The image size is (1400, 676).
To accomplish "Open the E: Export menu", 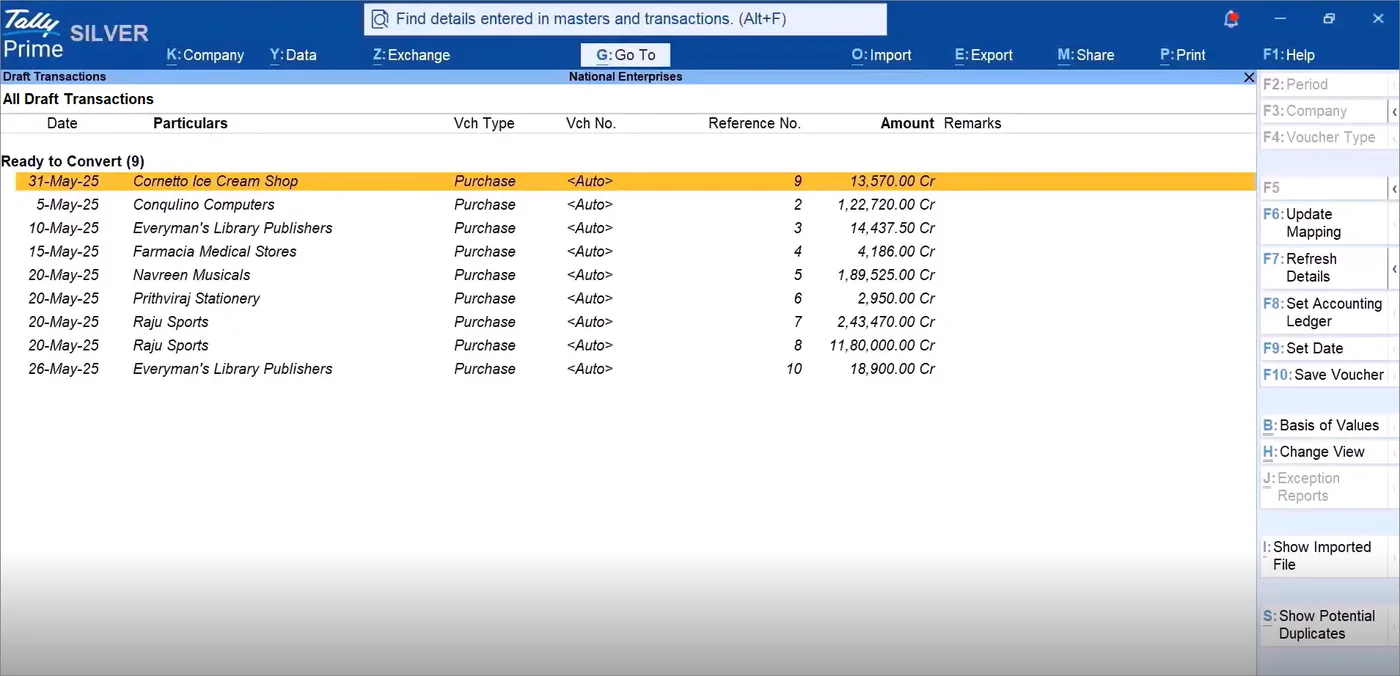I will click(x=983, y=55).
